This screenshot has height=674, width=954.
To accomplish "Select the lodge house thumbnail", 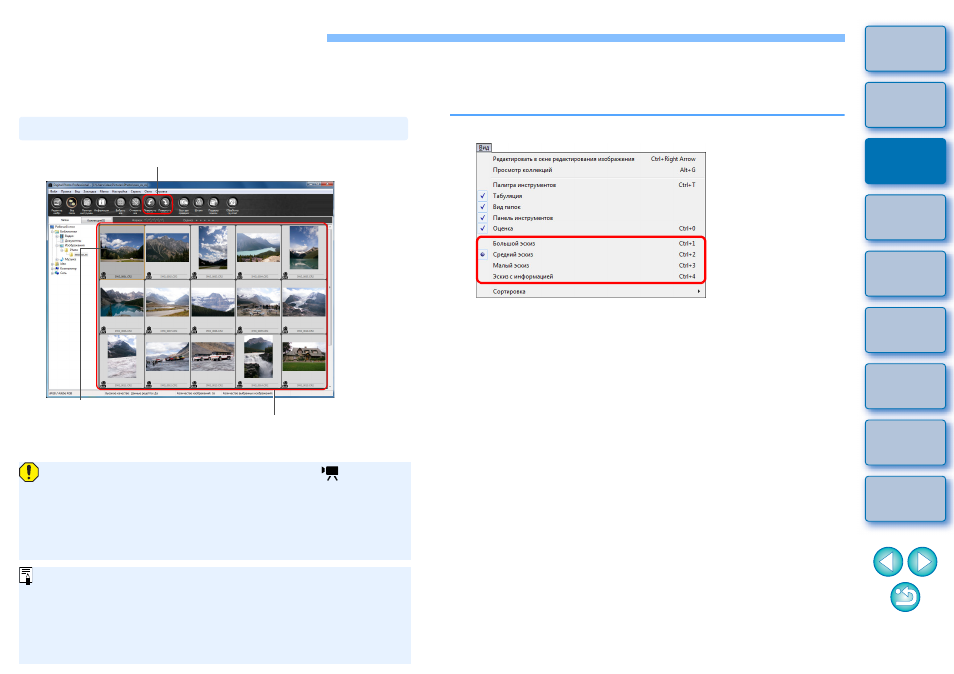I will click(304, 357).
